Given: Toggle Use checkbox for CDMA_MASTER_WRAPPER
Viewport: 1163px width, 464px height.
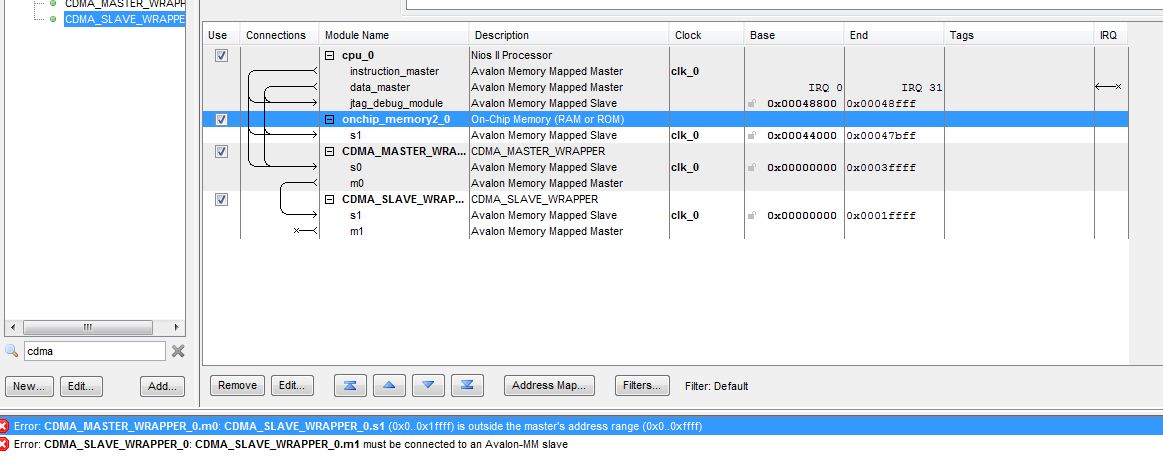Looking at the screenshot, I should point(221,151).
